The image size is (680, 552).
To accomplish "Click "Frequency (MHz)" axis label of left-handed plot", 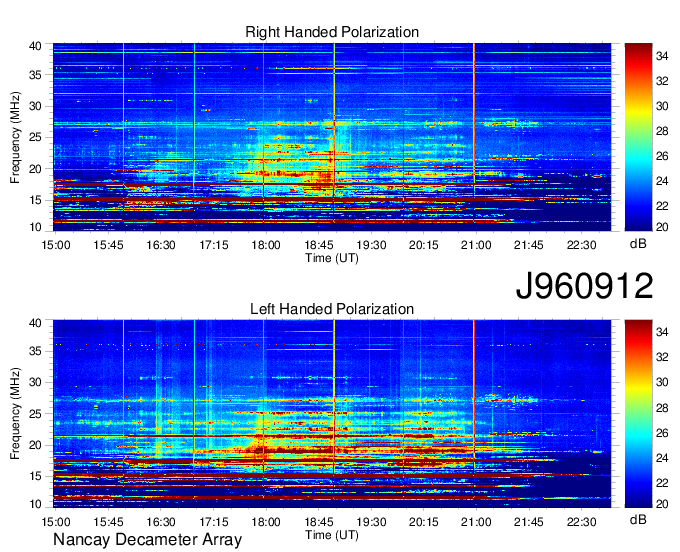I will point(15,414).
